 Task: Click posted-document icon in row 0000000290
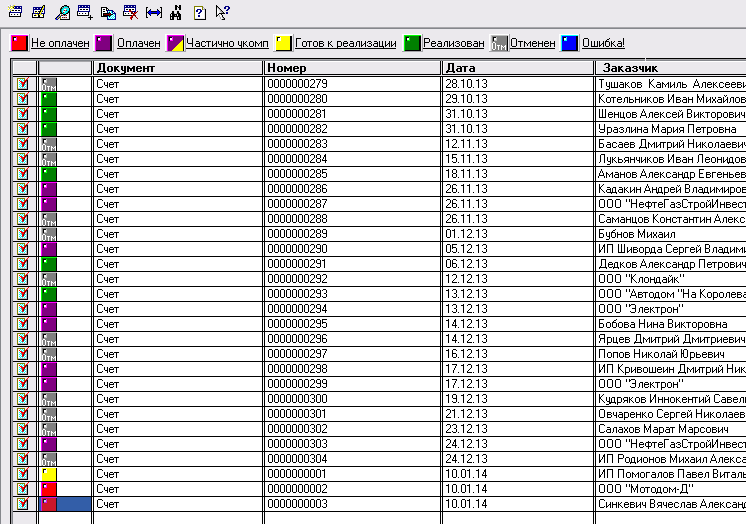point(23,249)
